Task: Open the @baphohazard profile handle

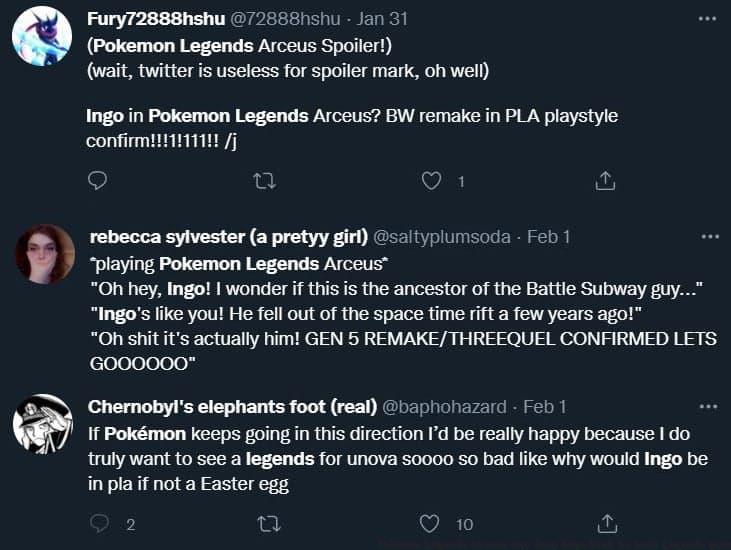Action: click(x=447, y=407)
